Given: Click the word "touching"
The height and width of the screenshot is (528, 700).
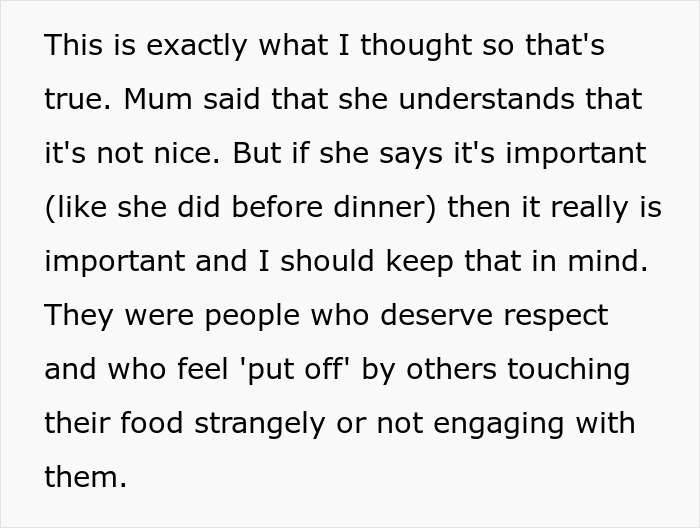Looking at the screenshot, I should point(568,369).
